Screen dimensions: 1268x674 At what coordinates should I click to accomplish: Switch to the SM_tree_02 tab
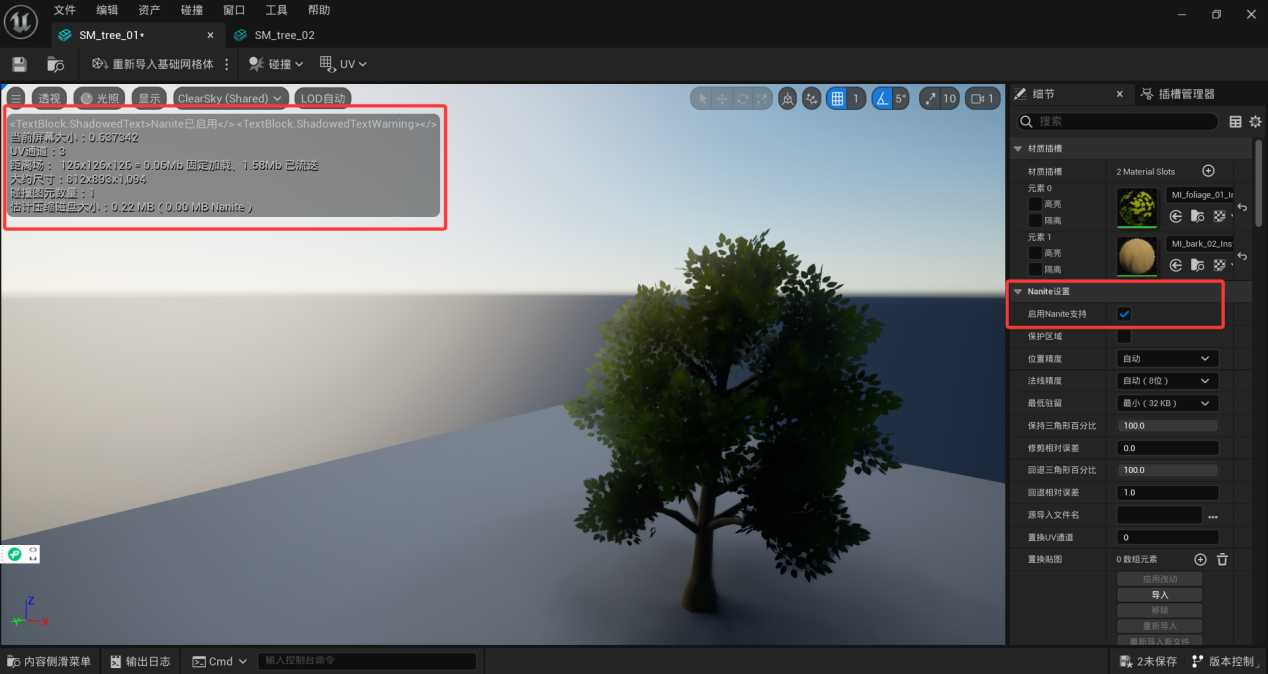(275, 35)
